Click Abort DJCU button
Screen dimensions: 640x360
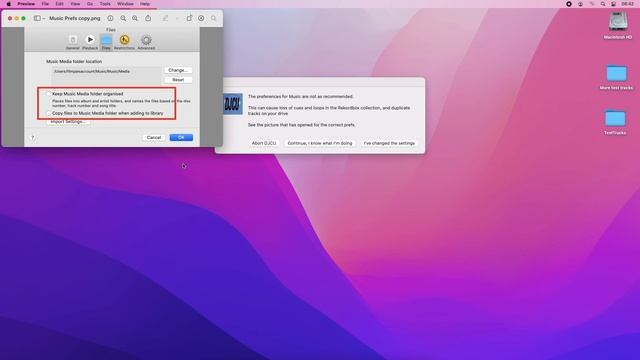(x=264, y=143)
